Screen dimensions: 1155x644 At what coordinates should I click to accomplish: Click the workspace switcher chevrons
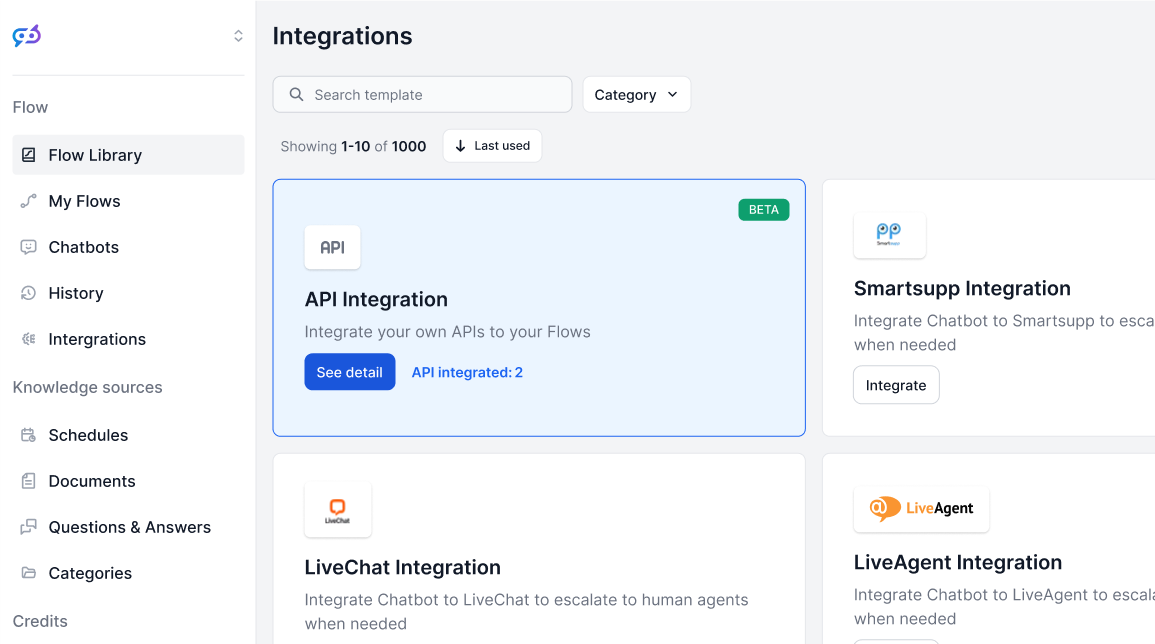(238, 35)
